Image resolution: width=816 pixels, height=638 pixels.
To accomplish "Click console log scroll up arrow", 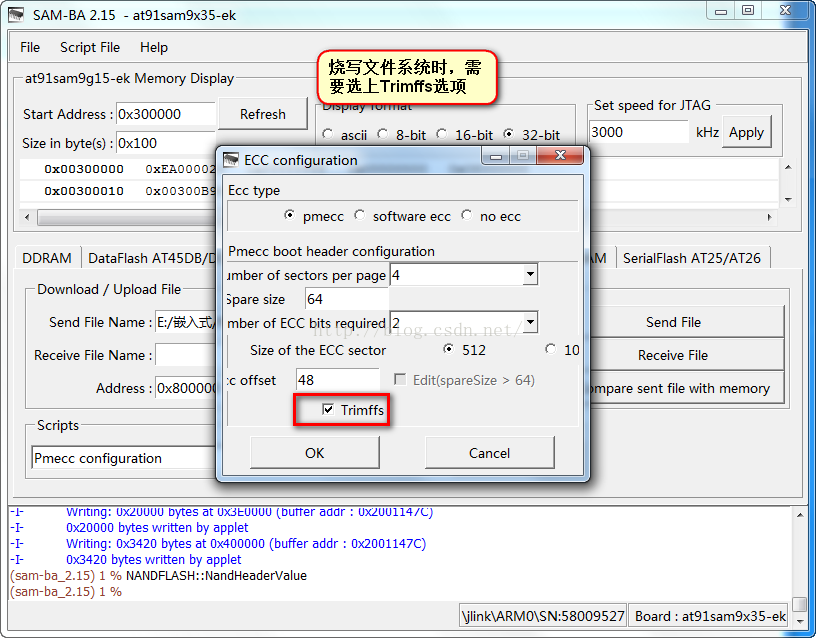I will [799, 515].
